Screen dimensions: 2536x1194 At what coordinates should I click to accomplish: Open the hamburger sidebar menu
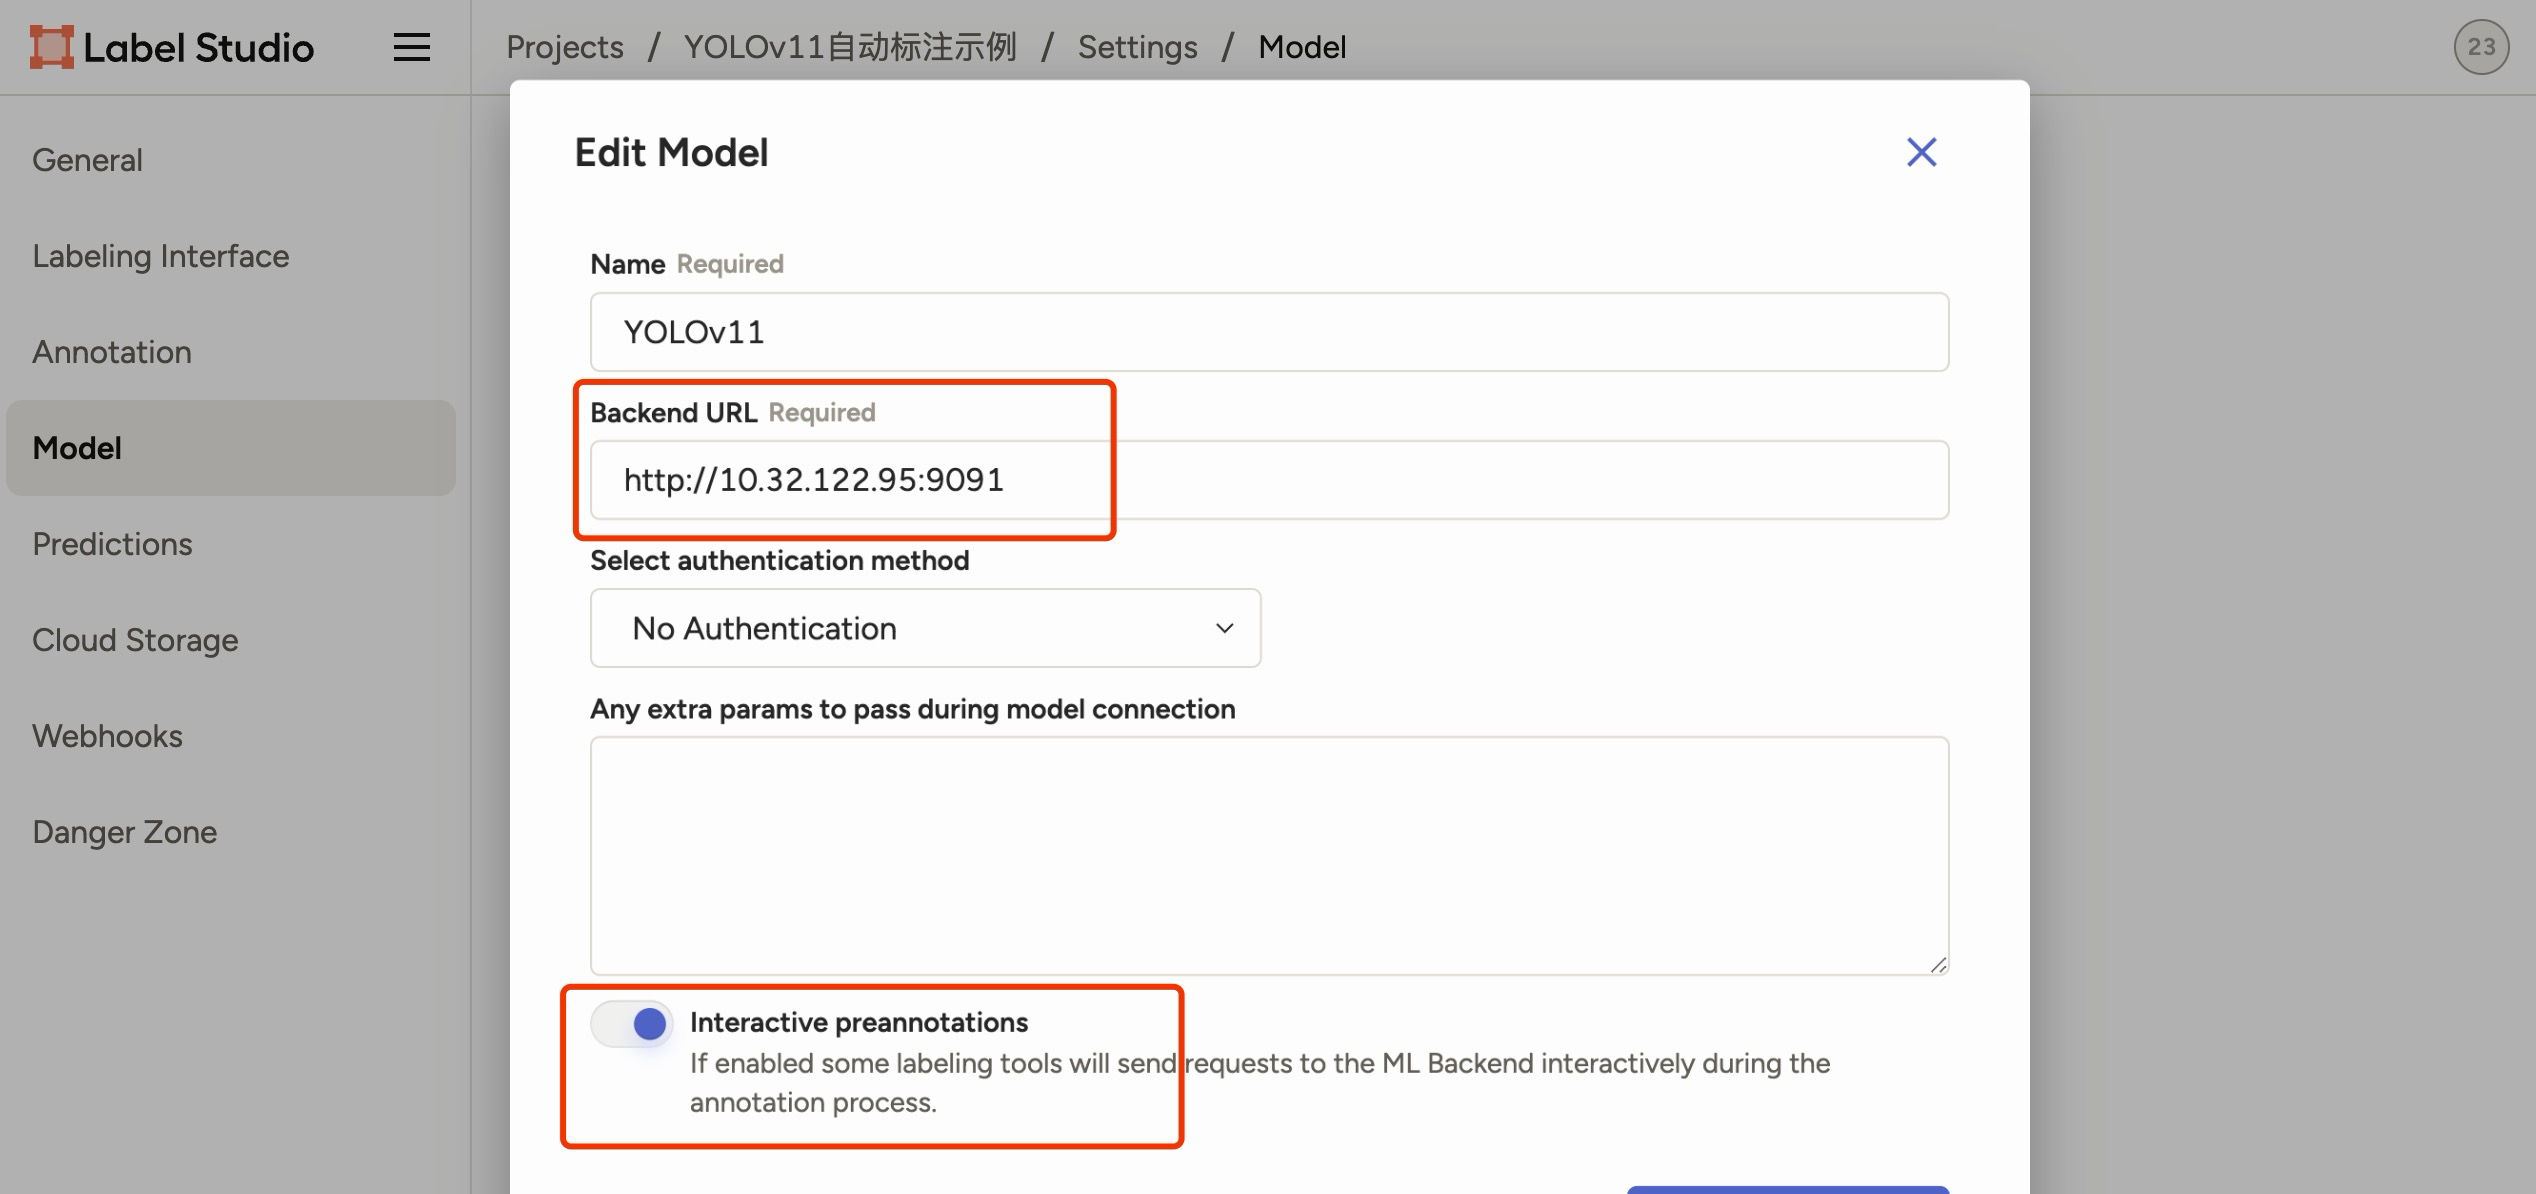(411, 47)
